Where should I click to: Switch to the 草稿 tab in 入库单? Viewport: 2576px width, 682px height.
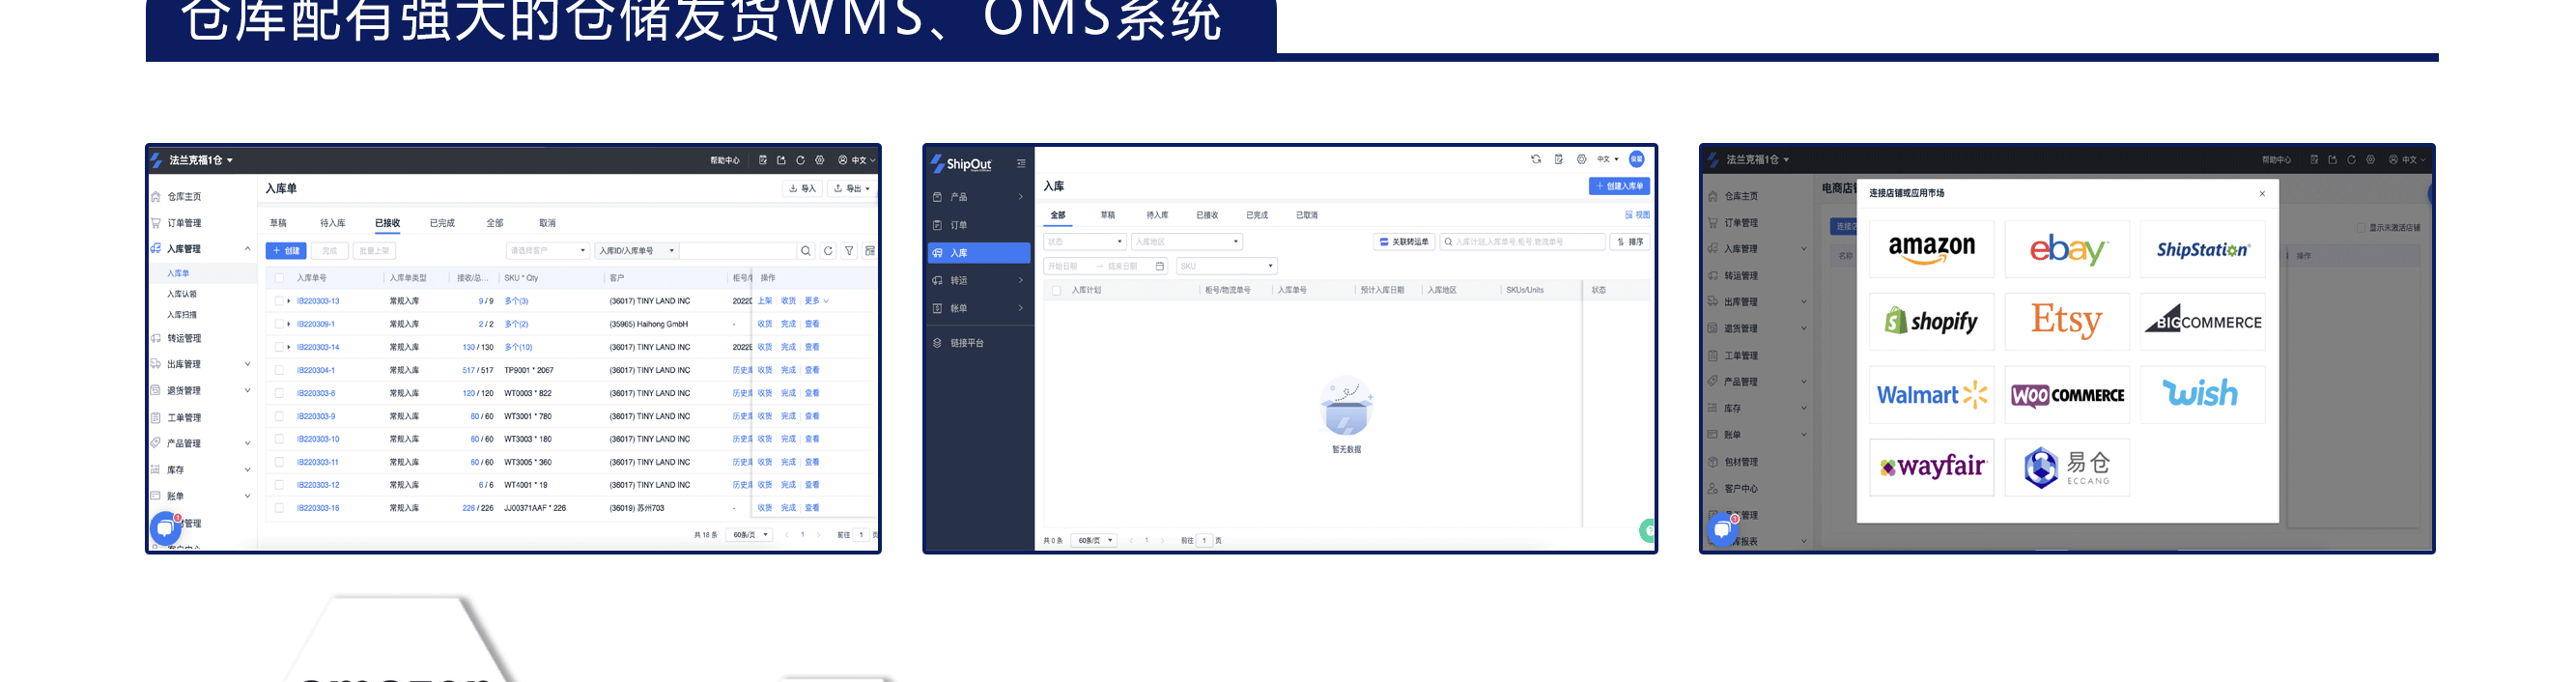(278, 223)
